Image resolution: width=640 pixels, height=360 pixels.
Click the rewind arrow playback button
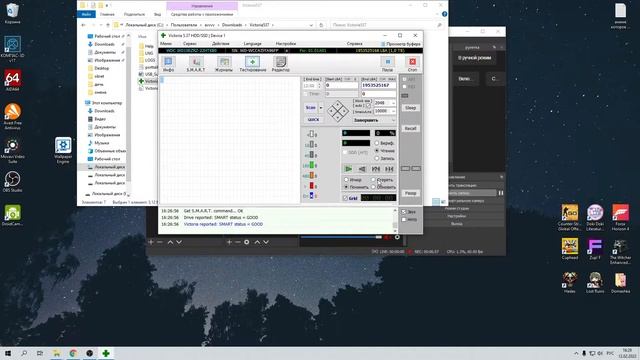point(362,169)
